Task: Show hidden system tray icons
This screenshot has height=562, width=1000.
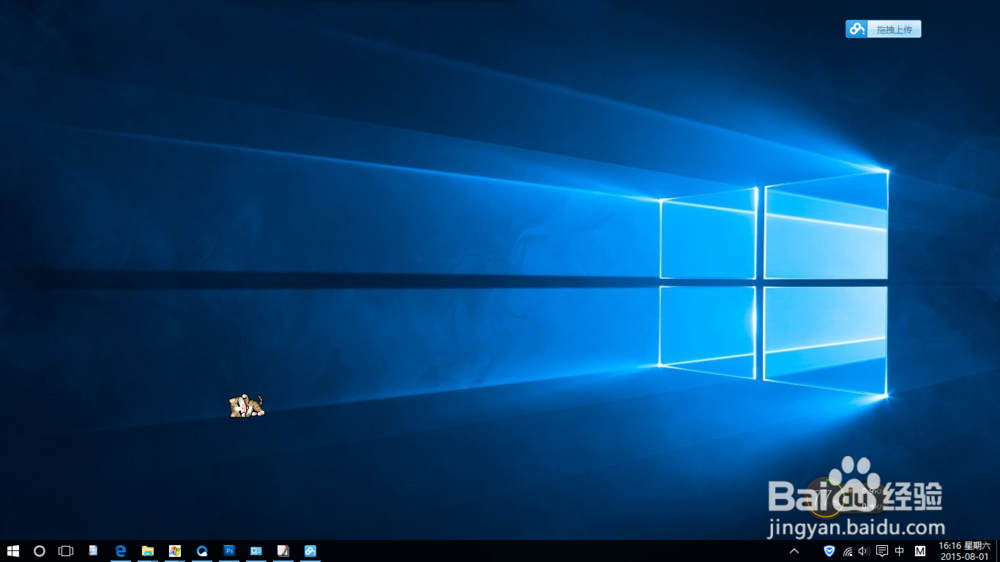Action: tap(794, 551)
